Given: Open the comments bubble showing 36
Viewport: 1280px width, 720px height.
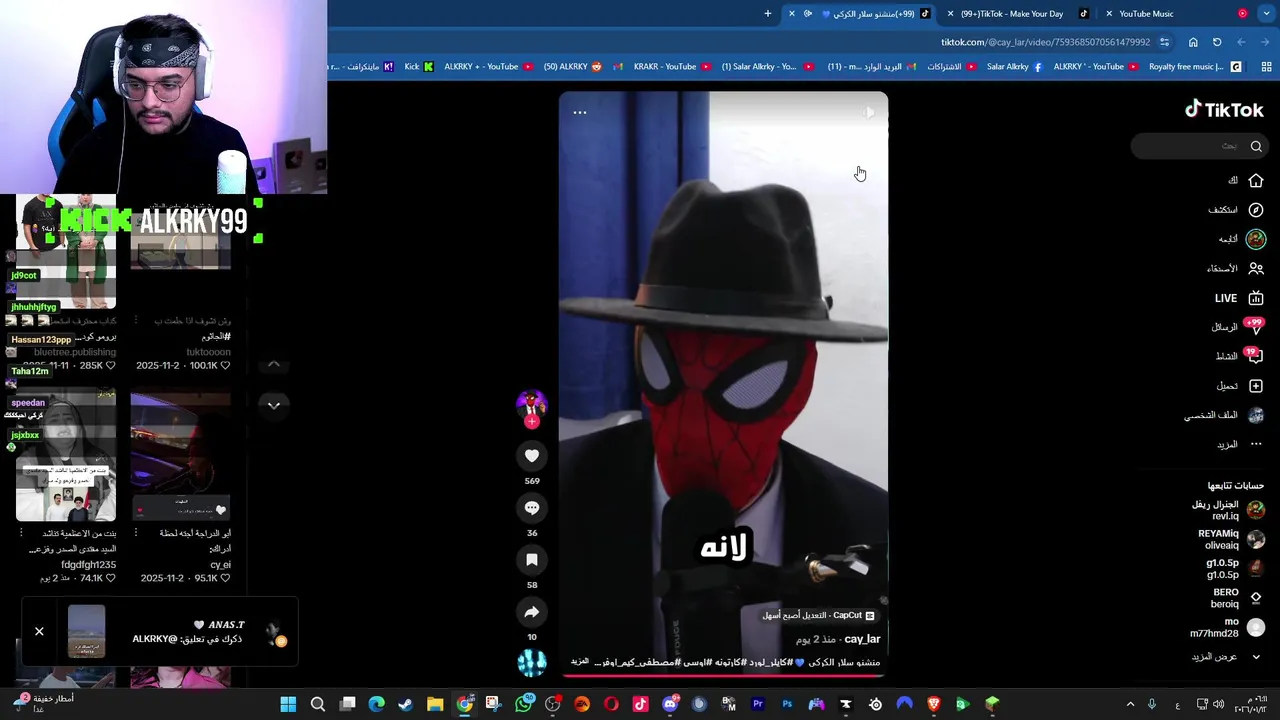Looking at the screenshot, I should tap(532, 508).
